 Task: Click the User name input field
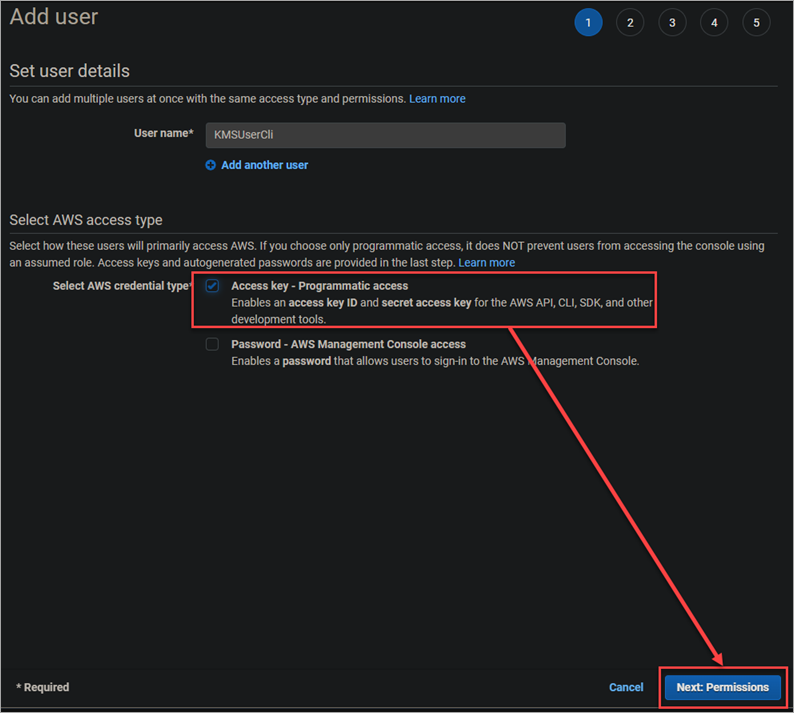385,135
